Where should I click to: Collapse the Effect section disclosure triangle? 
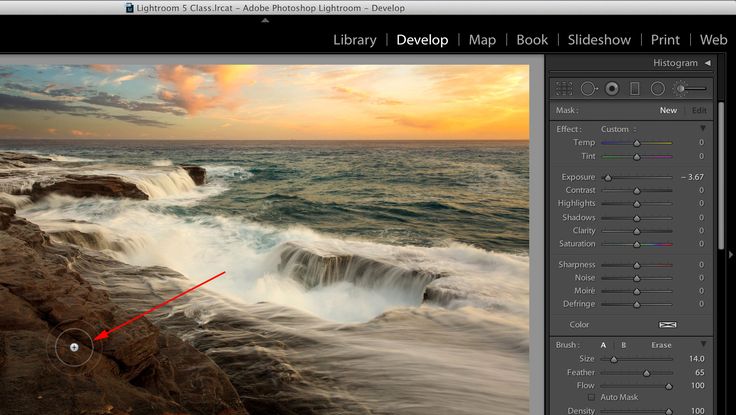(702, 129)
